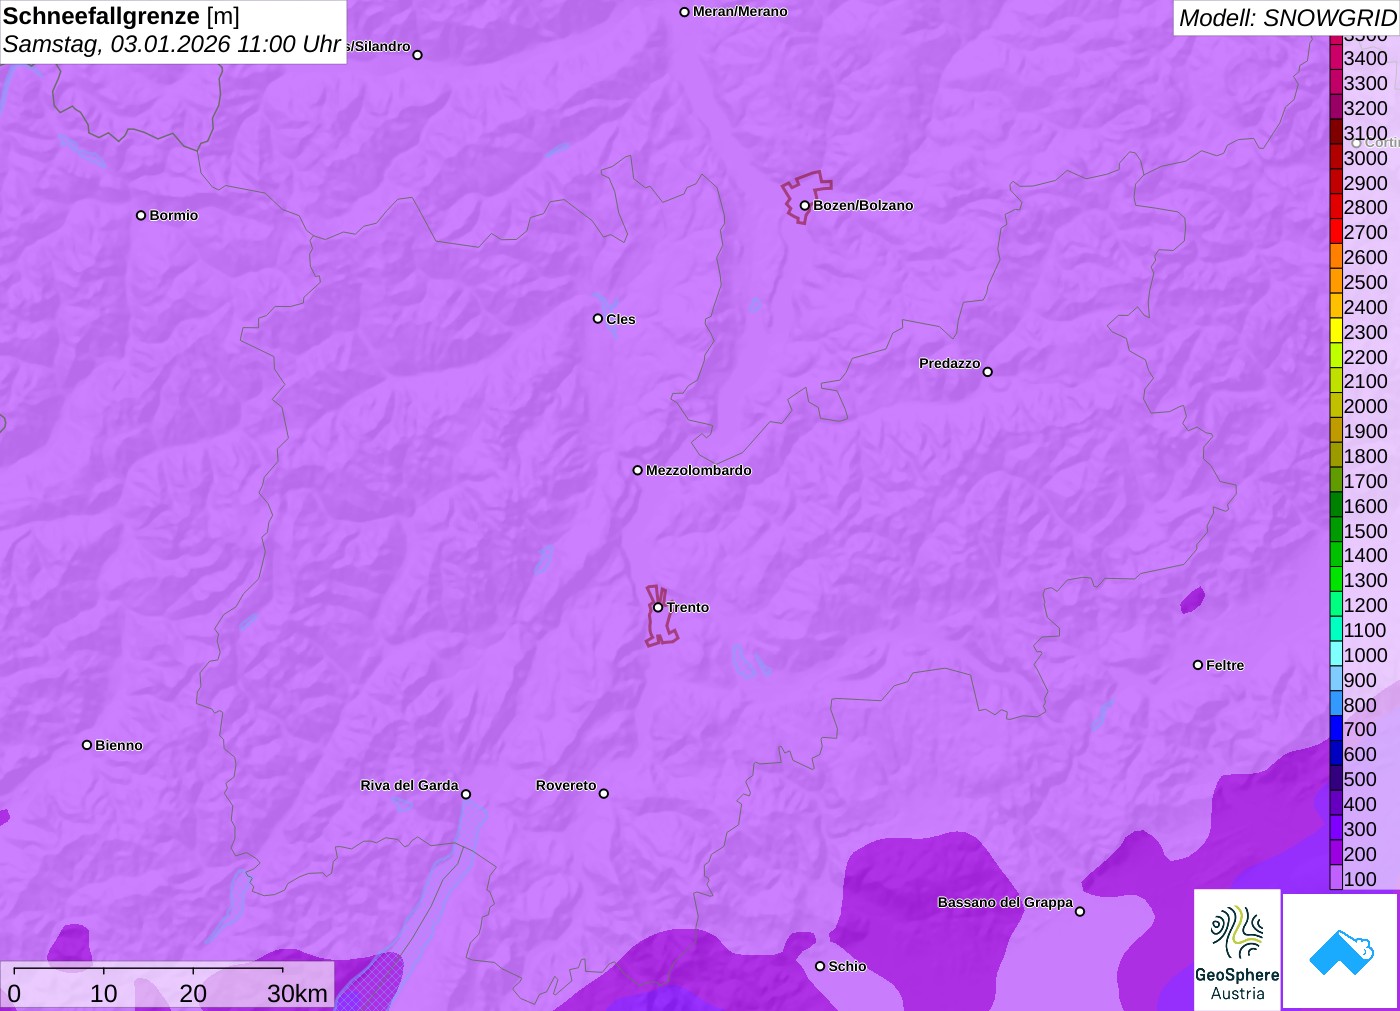Click the red 2700 legend swatch
Screen dimensions: 1400x1011
click(x=1336, y=232)
